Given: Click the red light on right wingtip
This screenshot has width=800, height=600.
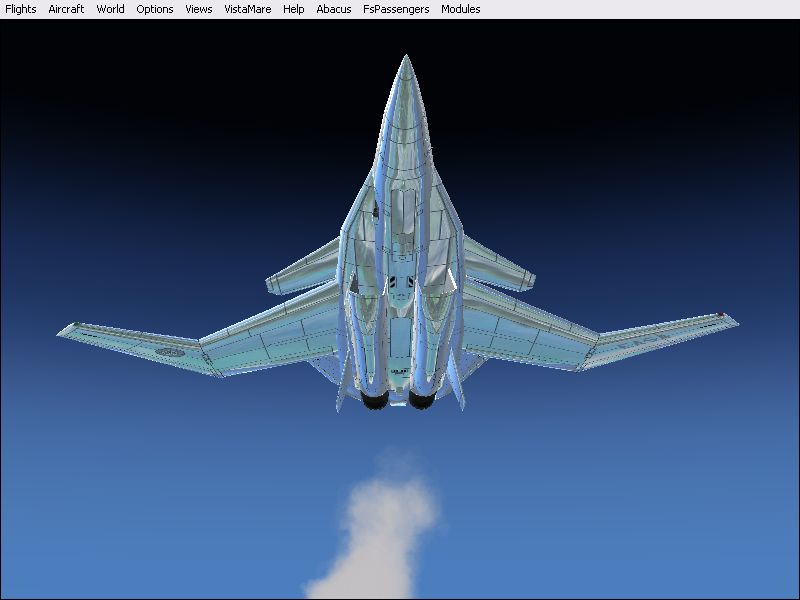Looking at the screenshot, I should 721,316.
